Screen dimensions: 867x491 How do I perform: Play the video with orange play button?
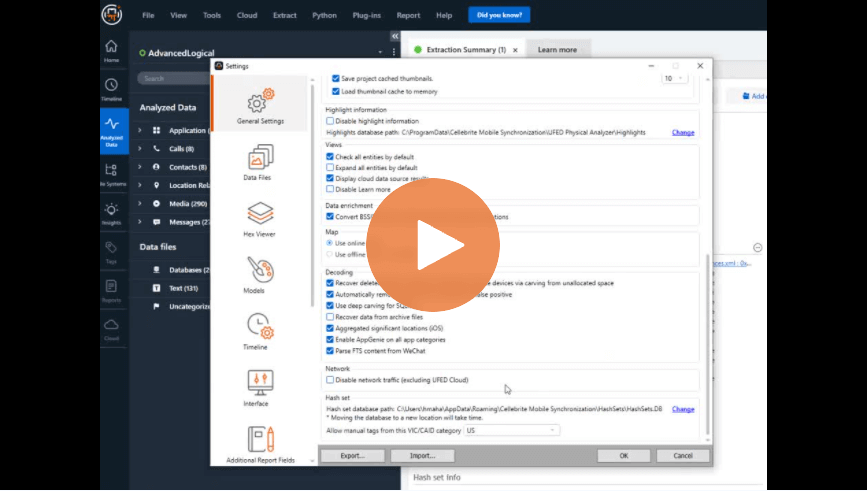pos(433,245)
